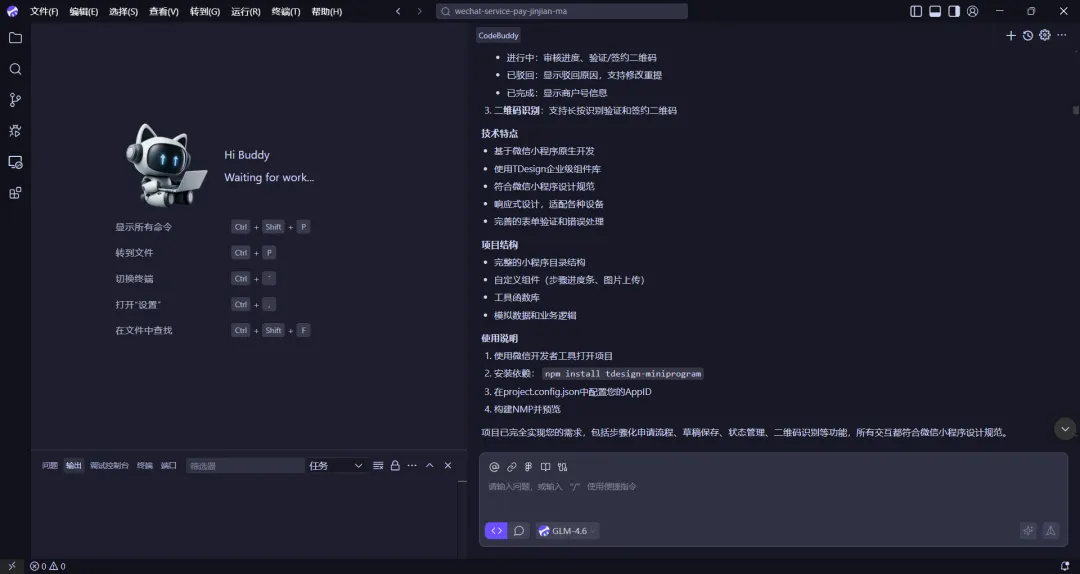
Task: Start a new chat with plus icon
Action: [x=1010, y=35]
